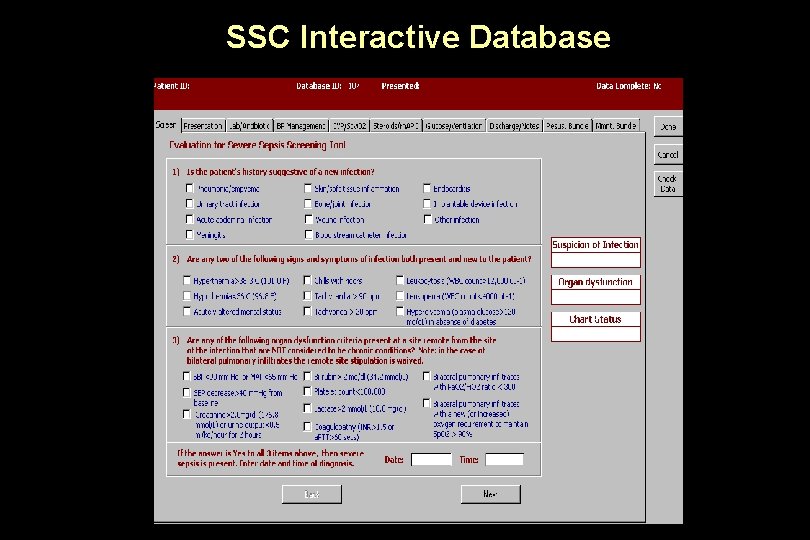810x540 pixels.
Task: Click the Next button
Action: point(490,494)
